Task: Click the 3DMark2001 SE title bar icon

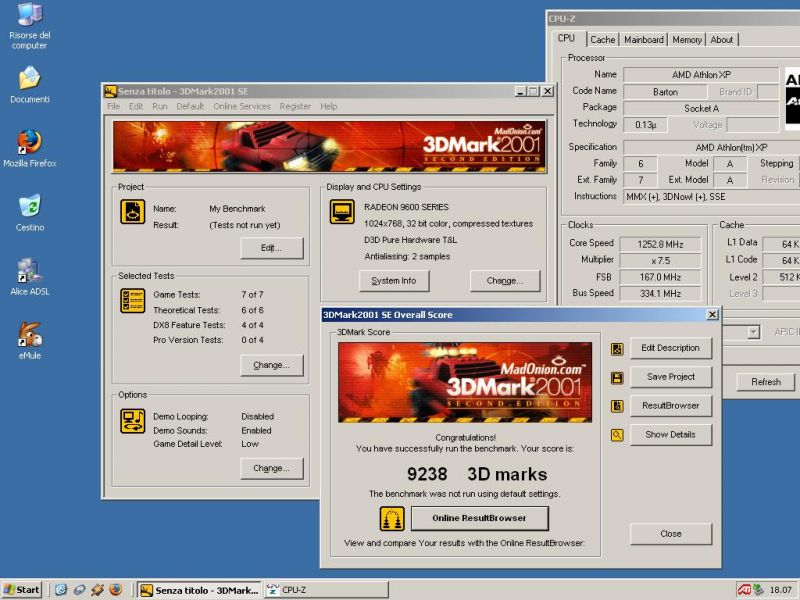Action: (111, 91)
